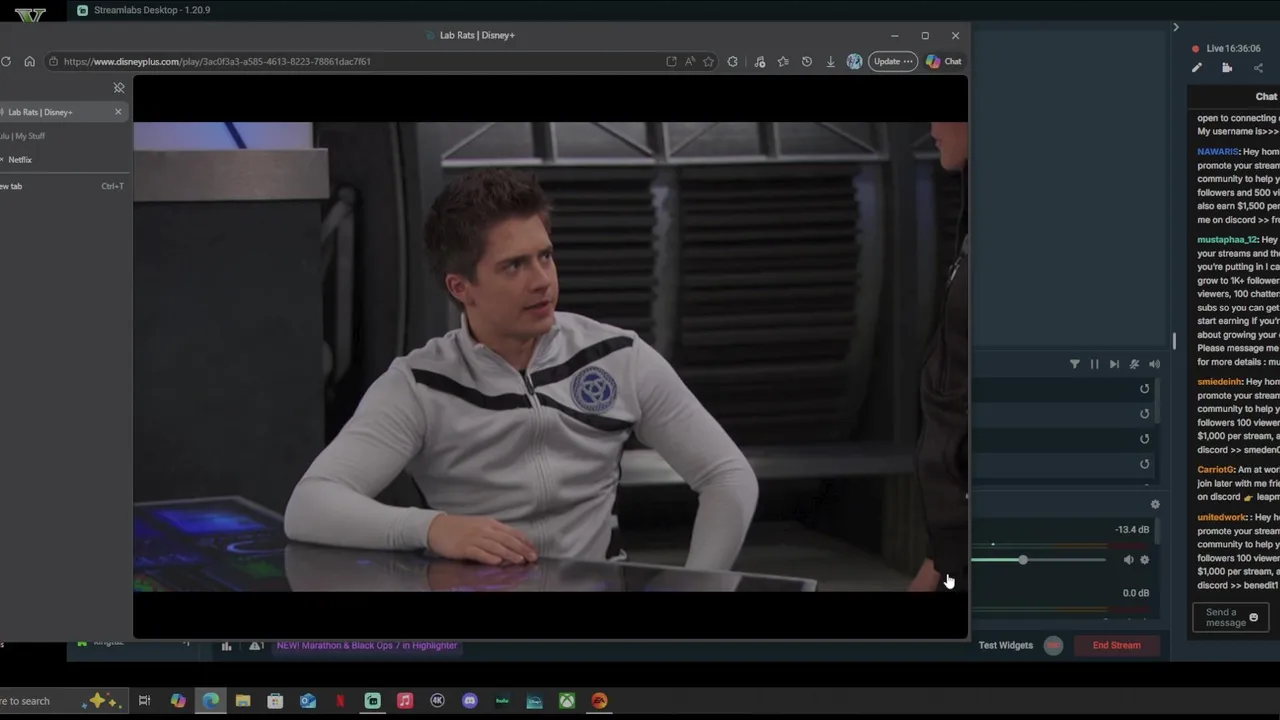Replay the fourth recent event
The width and height of the screenshot is (1280, 720).
click(x=1144, y=464)
